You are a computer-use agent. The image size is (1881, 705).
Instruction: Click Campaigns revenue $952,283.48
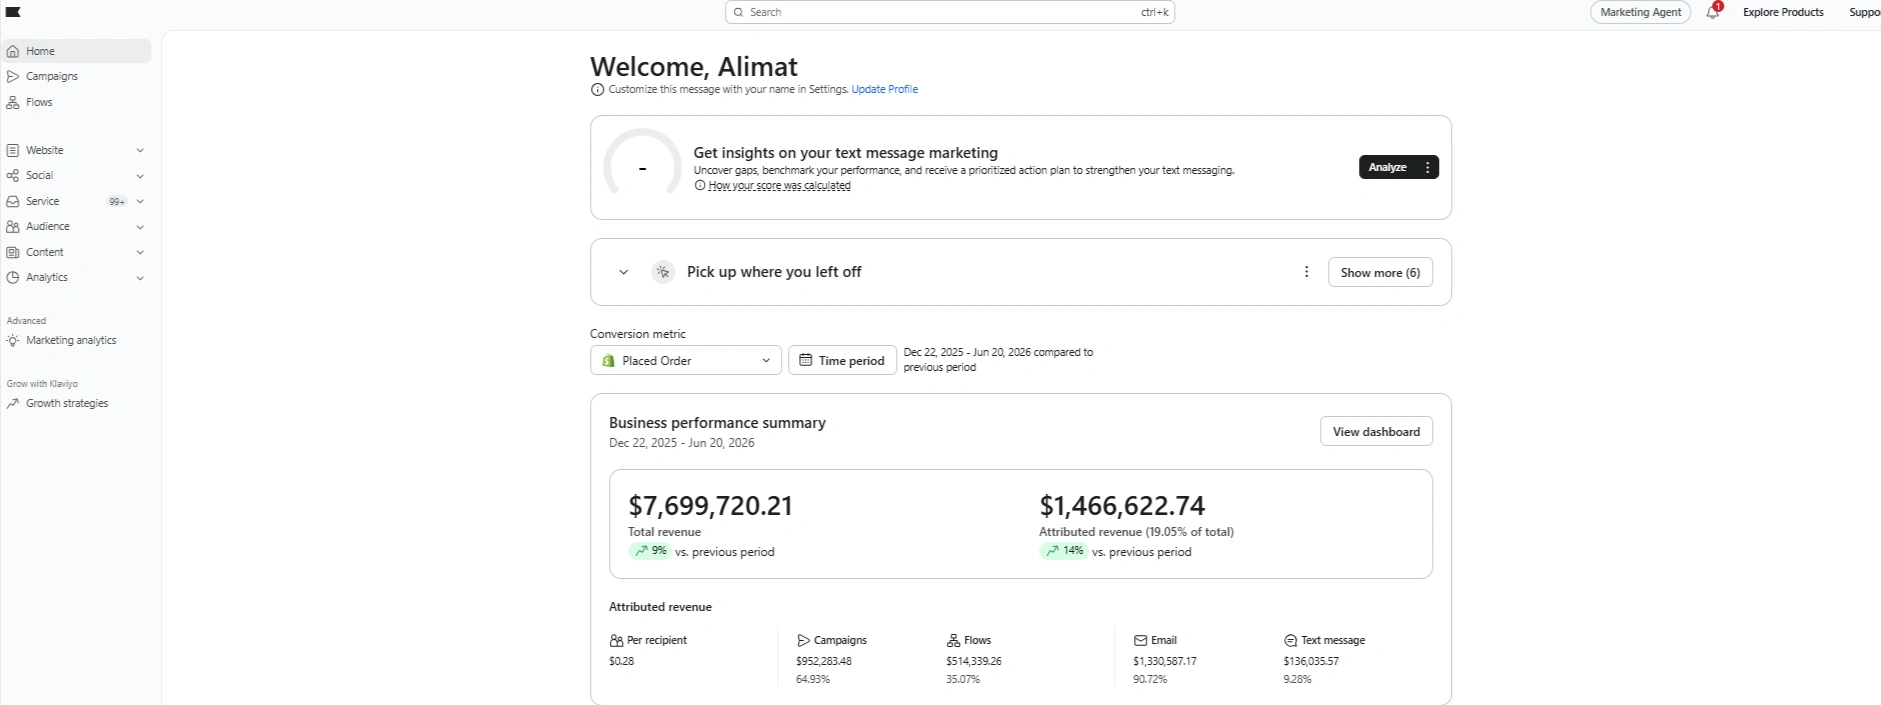(x=824, y=661)
